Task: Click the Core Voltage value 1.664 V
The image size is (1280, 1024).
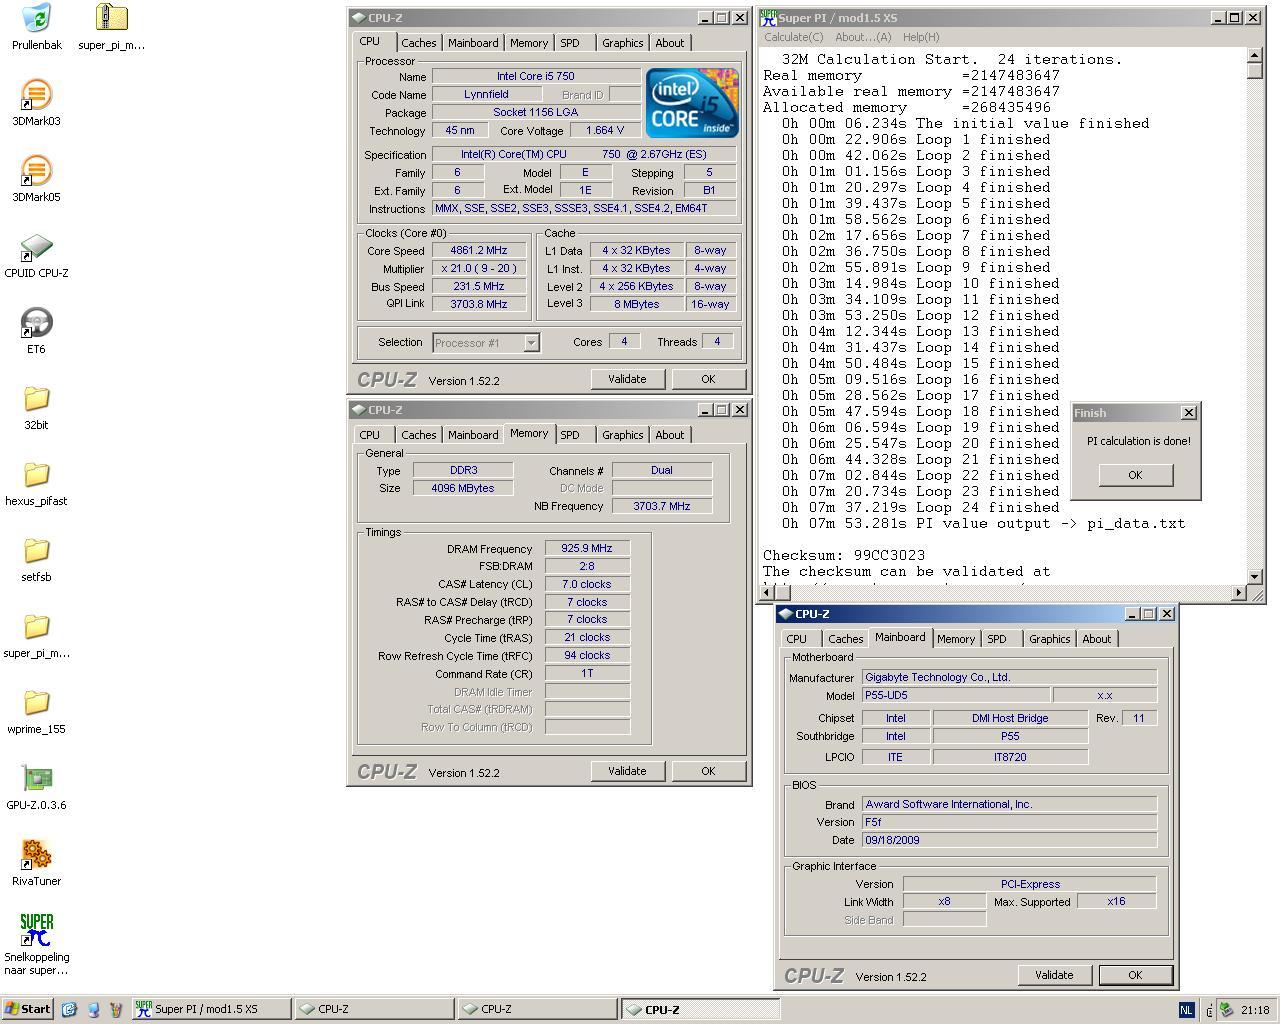Action: 604,130
